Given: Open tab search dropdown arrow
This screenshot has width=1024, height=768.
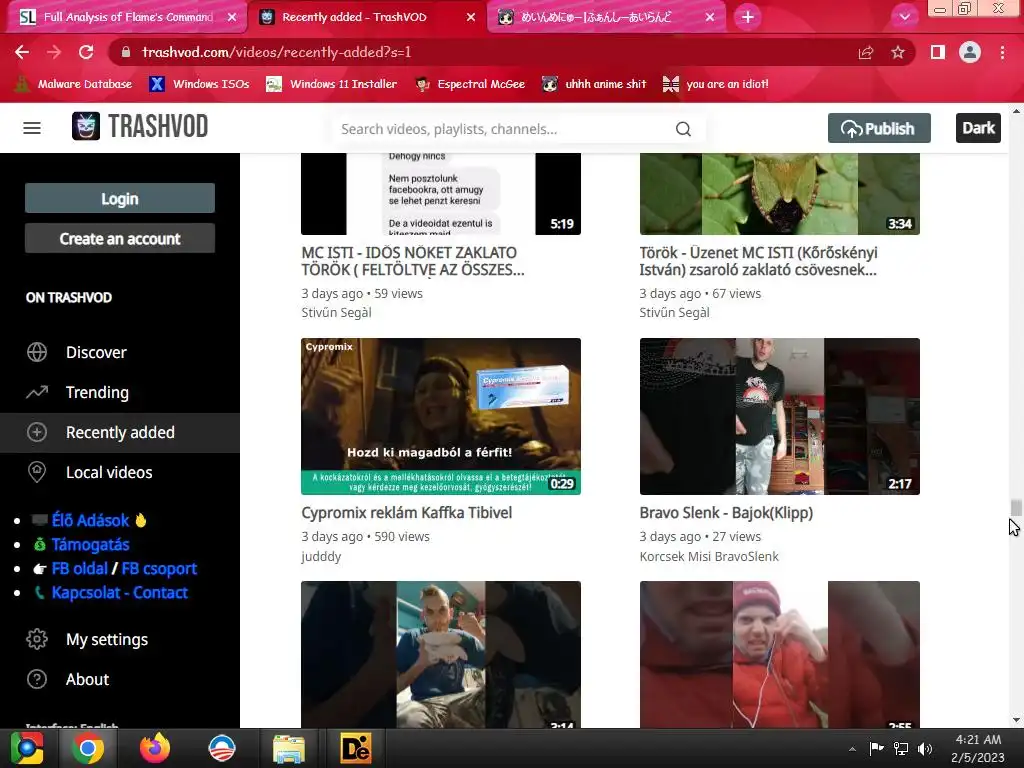Looking at the screenshot, I should coord(904,17).
